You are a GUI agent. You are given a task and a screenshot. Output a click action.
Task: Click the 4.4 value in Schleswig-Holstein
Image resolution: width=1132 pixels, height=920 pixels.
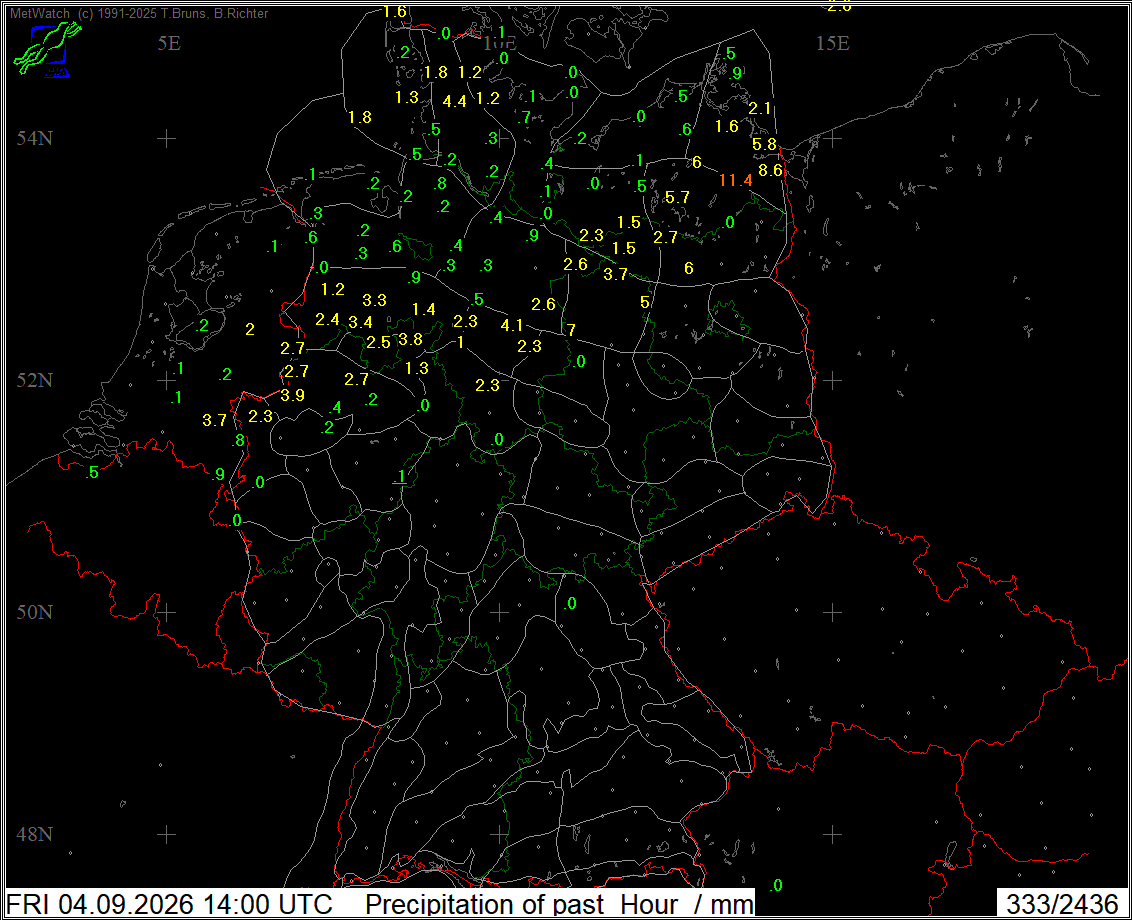pyautogui.click(x=454, y=102)
